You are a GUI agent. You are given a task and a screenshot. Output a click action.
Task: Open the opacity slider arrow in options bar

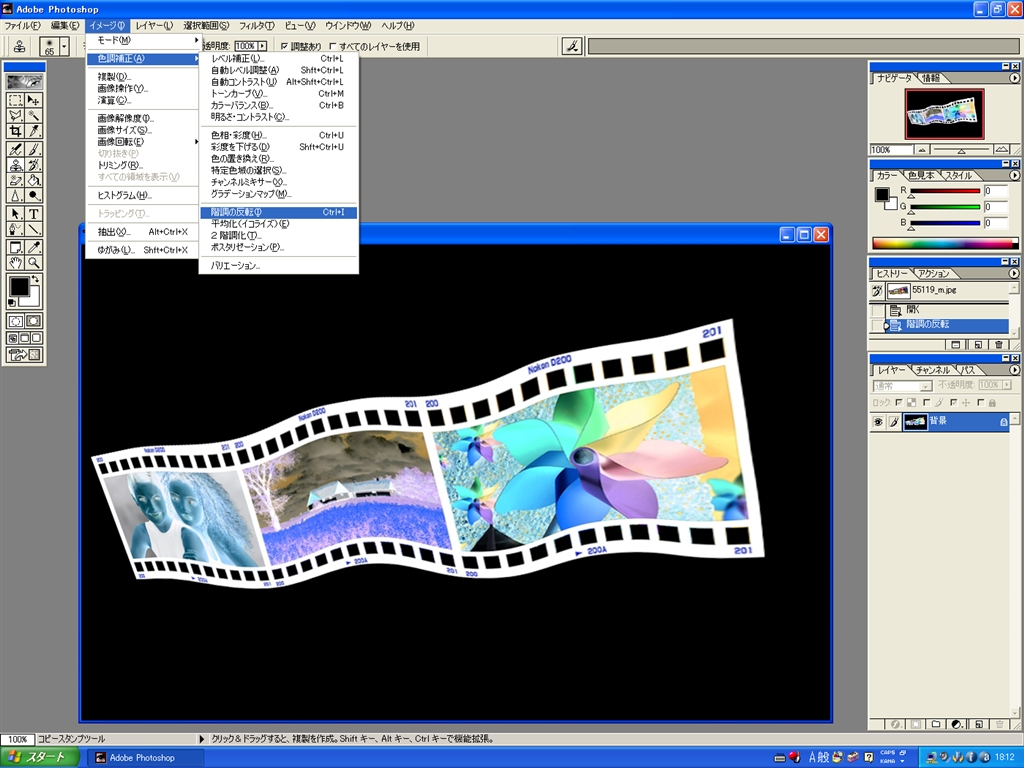(263, 46)
